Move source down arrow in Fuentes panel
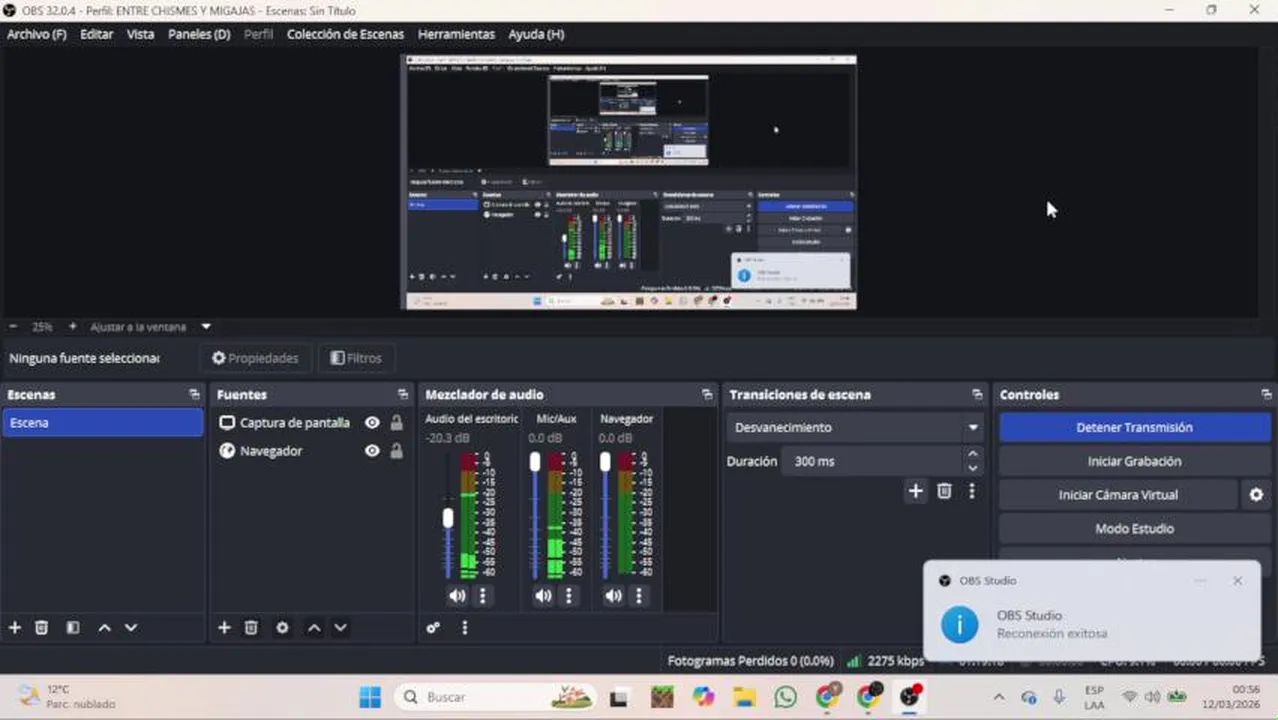1278x720 pixels. pos(340,628)
